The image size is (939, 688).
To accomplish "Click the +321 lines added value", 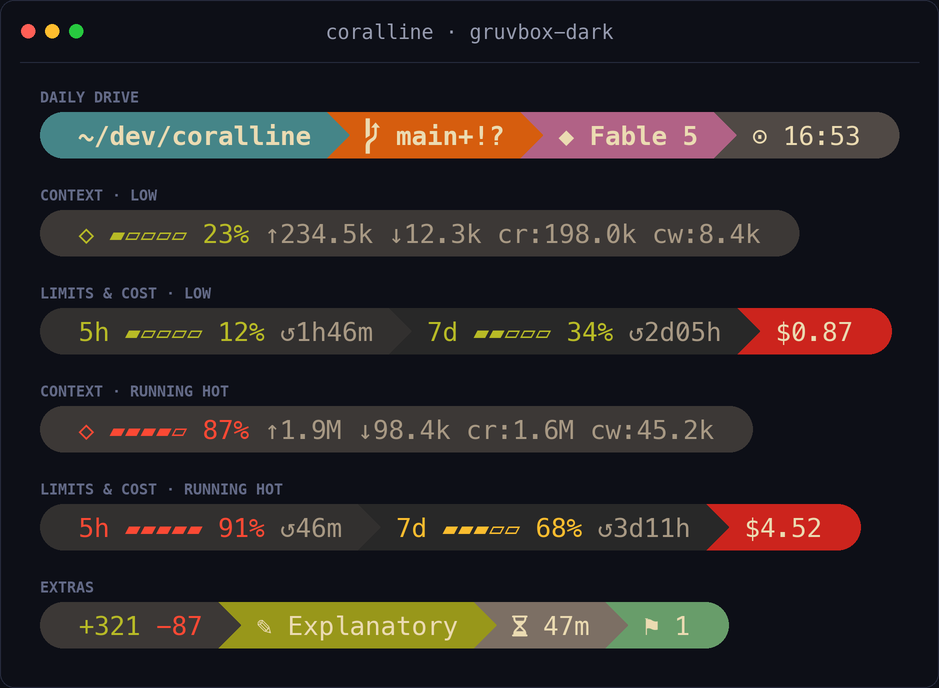I will click(x=109, y=626).
